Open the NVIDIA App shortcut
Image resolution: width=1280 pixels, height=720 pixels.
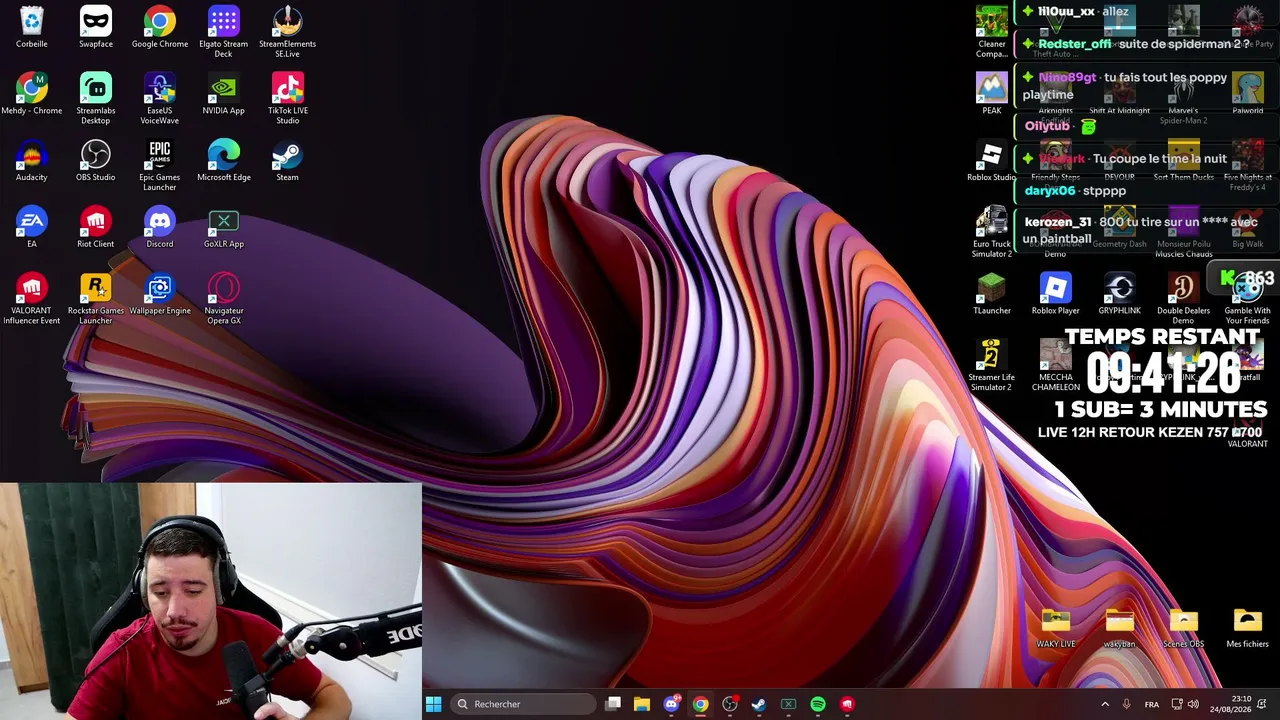[x=224, y=94]
